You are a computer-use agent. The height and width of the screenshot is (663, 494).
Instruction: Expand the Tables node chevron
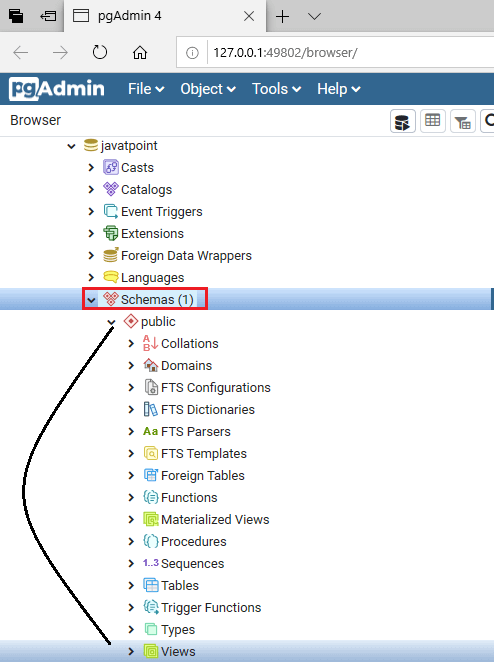pos(131,585)
